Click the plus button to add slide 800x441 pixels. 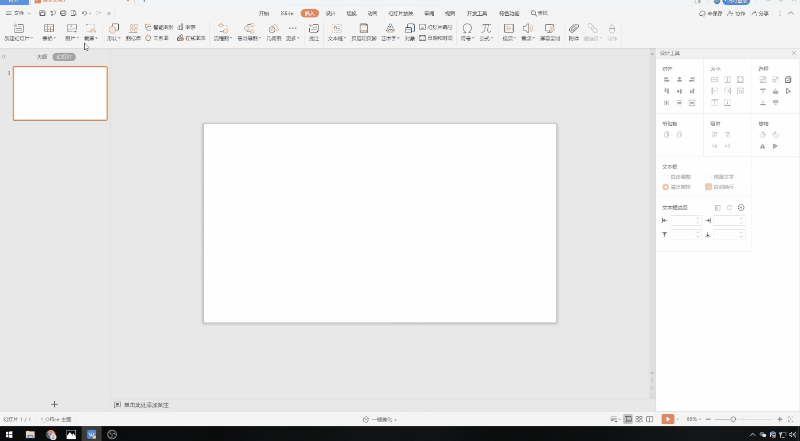pyautogui.click(x=54, y=404)
